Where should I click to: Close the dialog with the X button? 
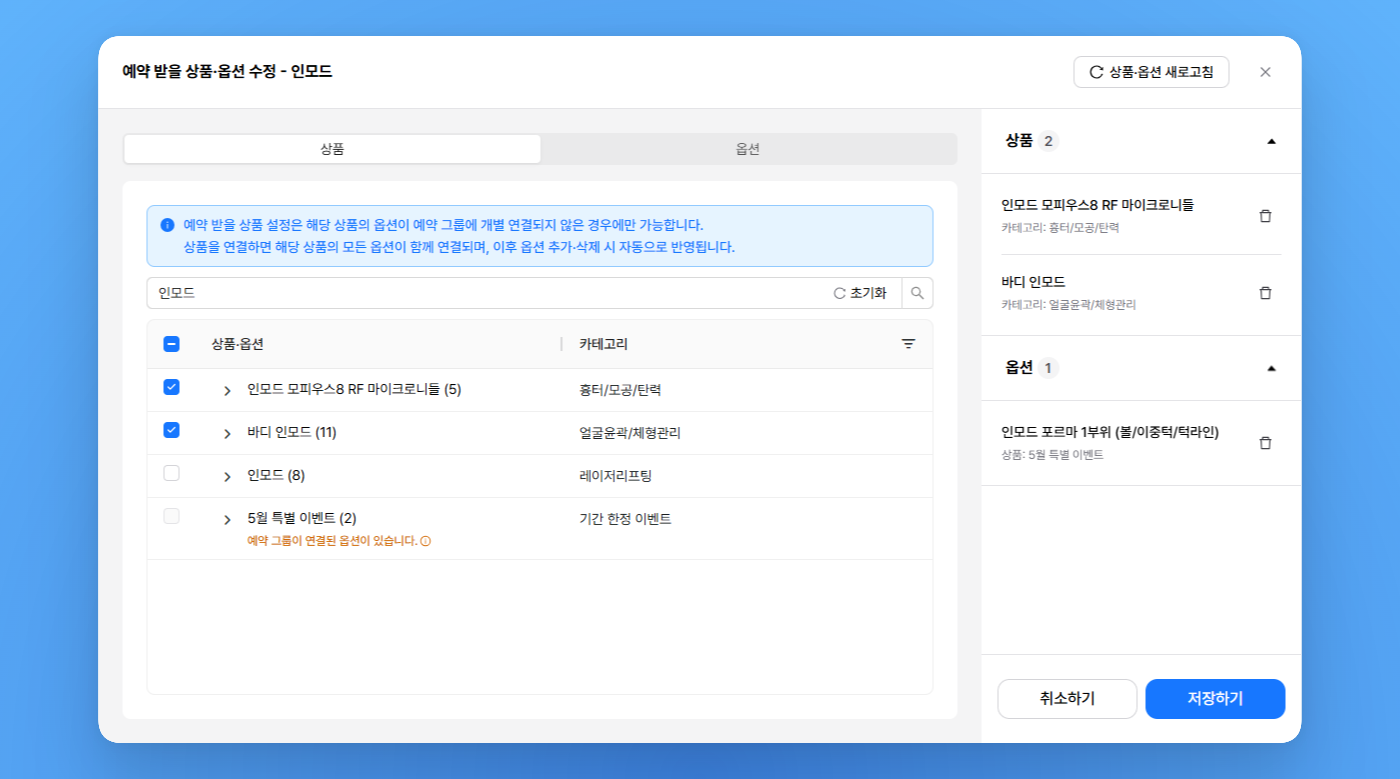[x=1265, y=72]
